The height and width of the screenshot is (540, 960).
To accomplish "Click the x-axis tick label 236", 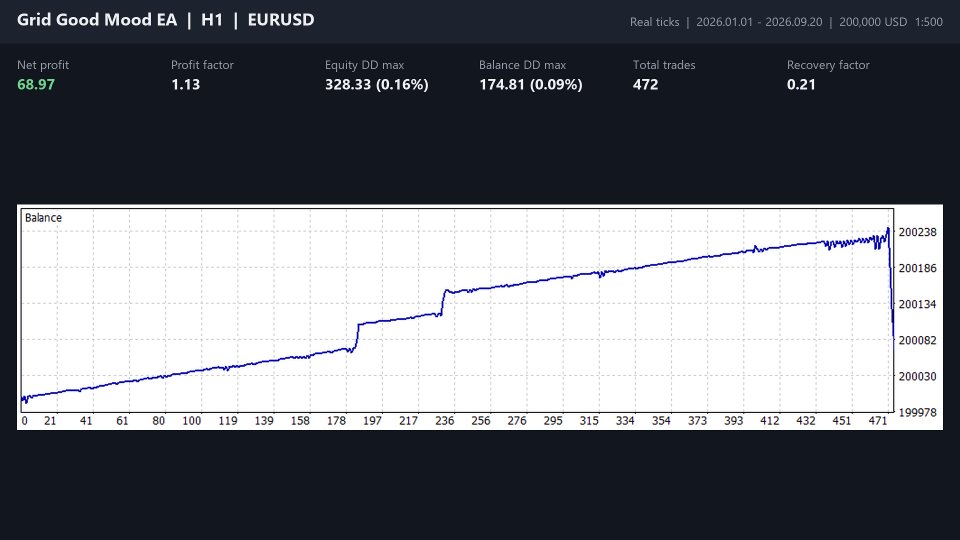I will [444, 421].
